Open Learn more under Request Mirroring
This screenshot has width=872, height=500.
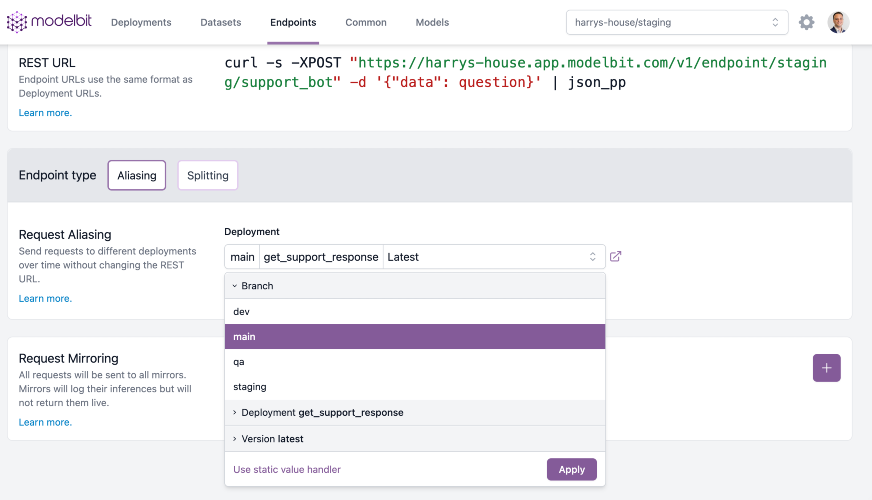pos(45,422)
